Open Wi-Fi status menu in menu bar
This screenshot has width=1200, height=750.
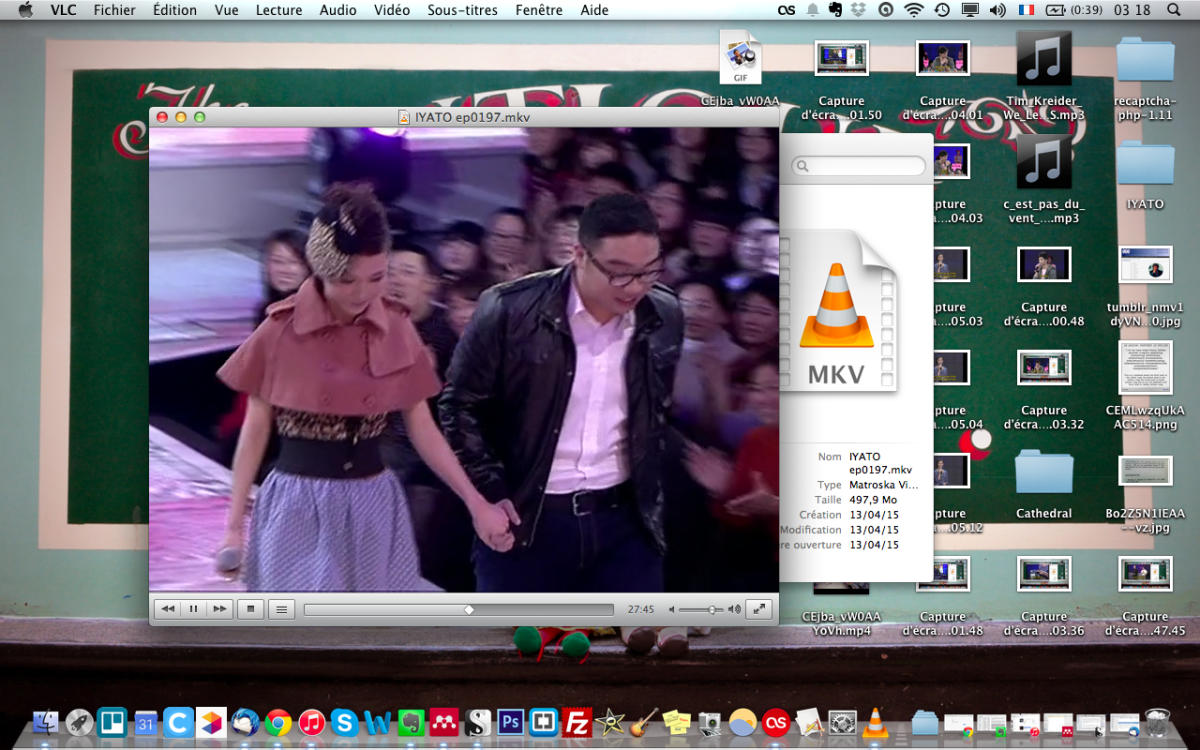(913, 10)
